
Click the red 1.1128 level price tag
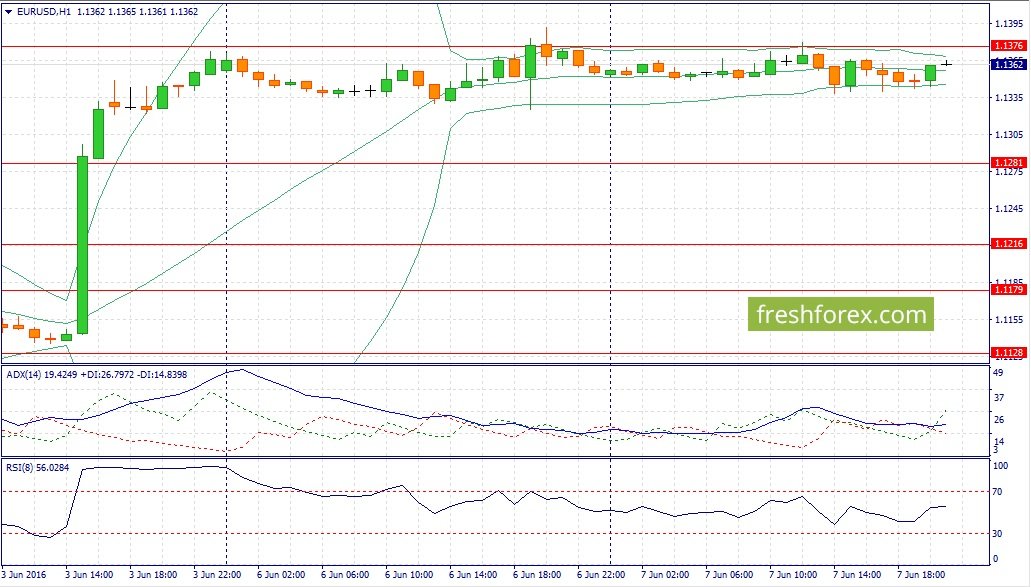pyautogui.click(x=1008, y=353)
